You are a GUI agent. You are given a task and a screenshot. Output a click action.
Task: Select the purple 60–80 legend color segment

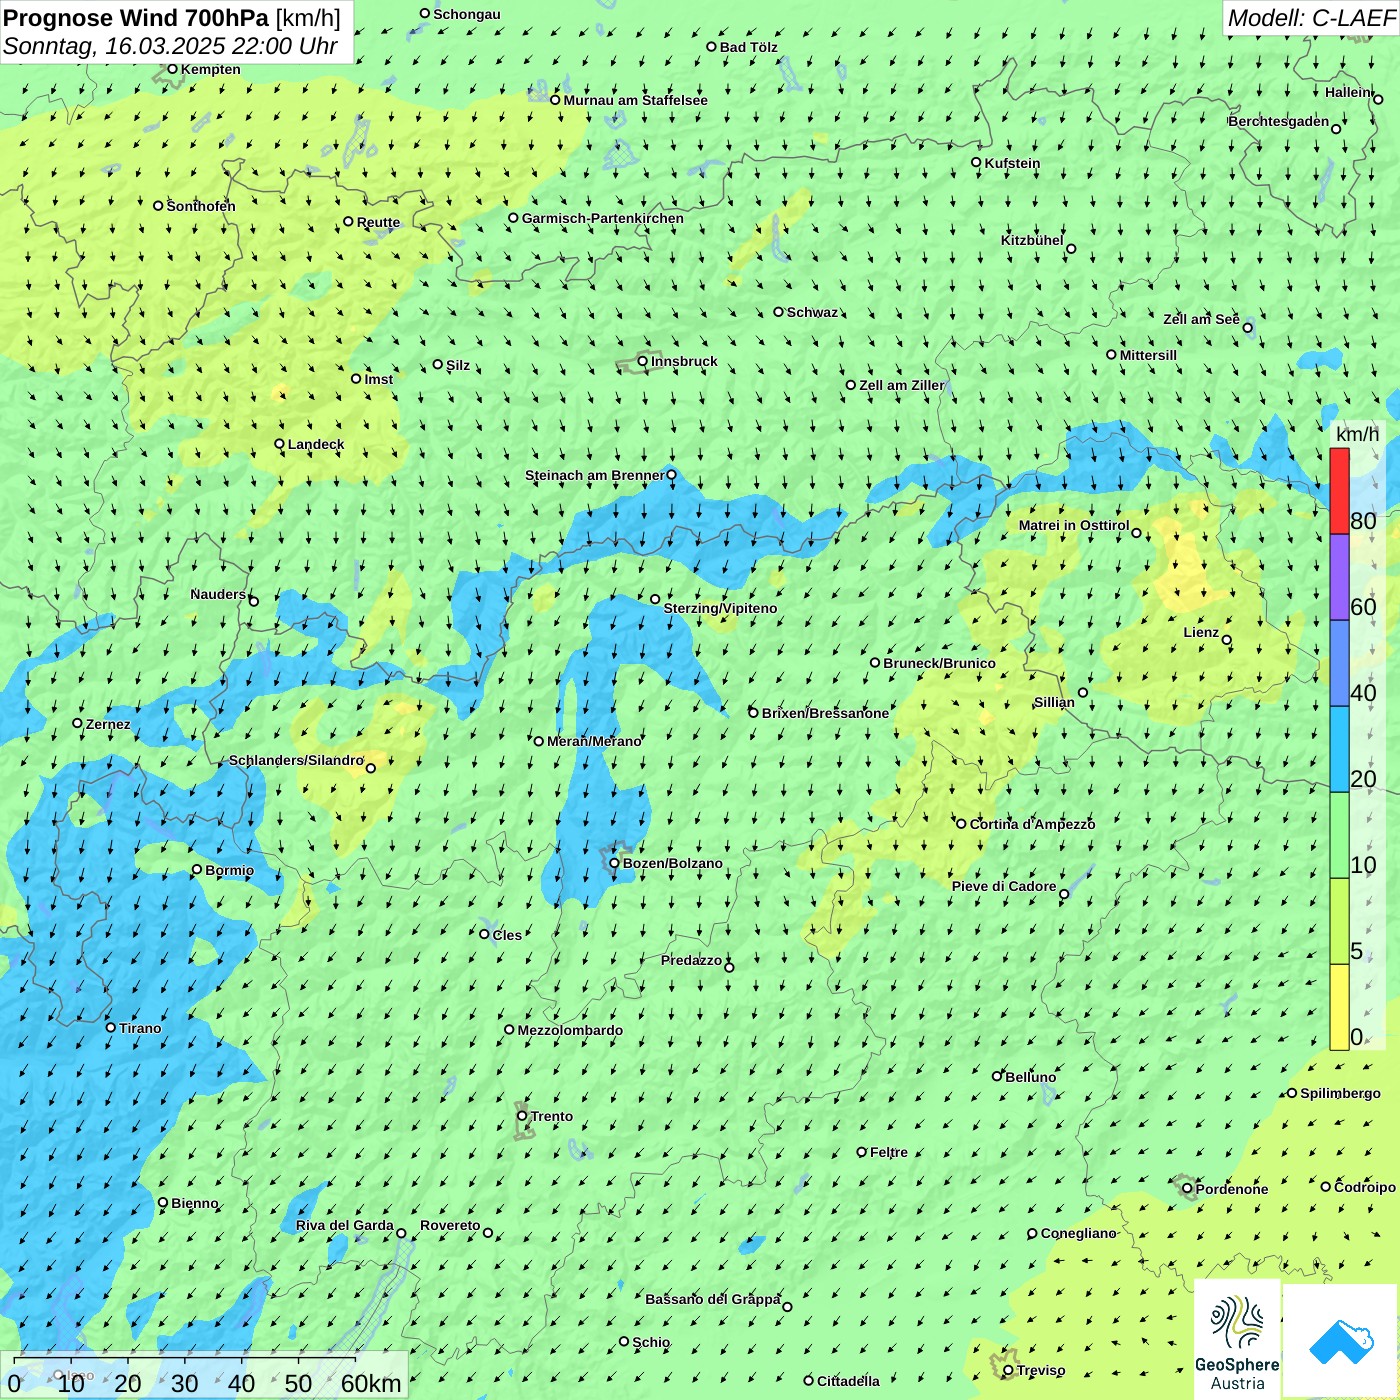(1339, 578)
